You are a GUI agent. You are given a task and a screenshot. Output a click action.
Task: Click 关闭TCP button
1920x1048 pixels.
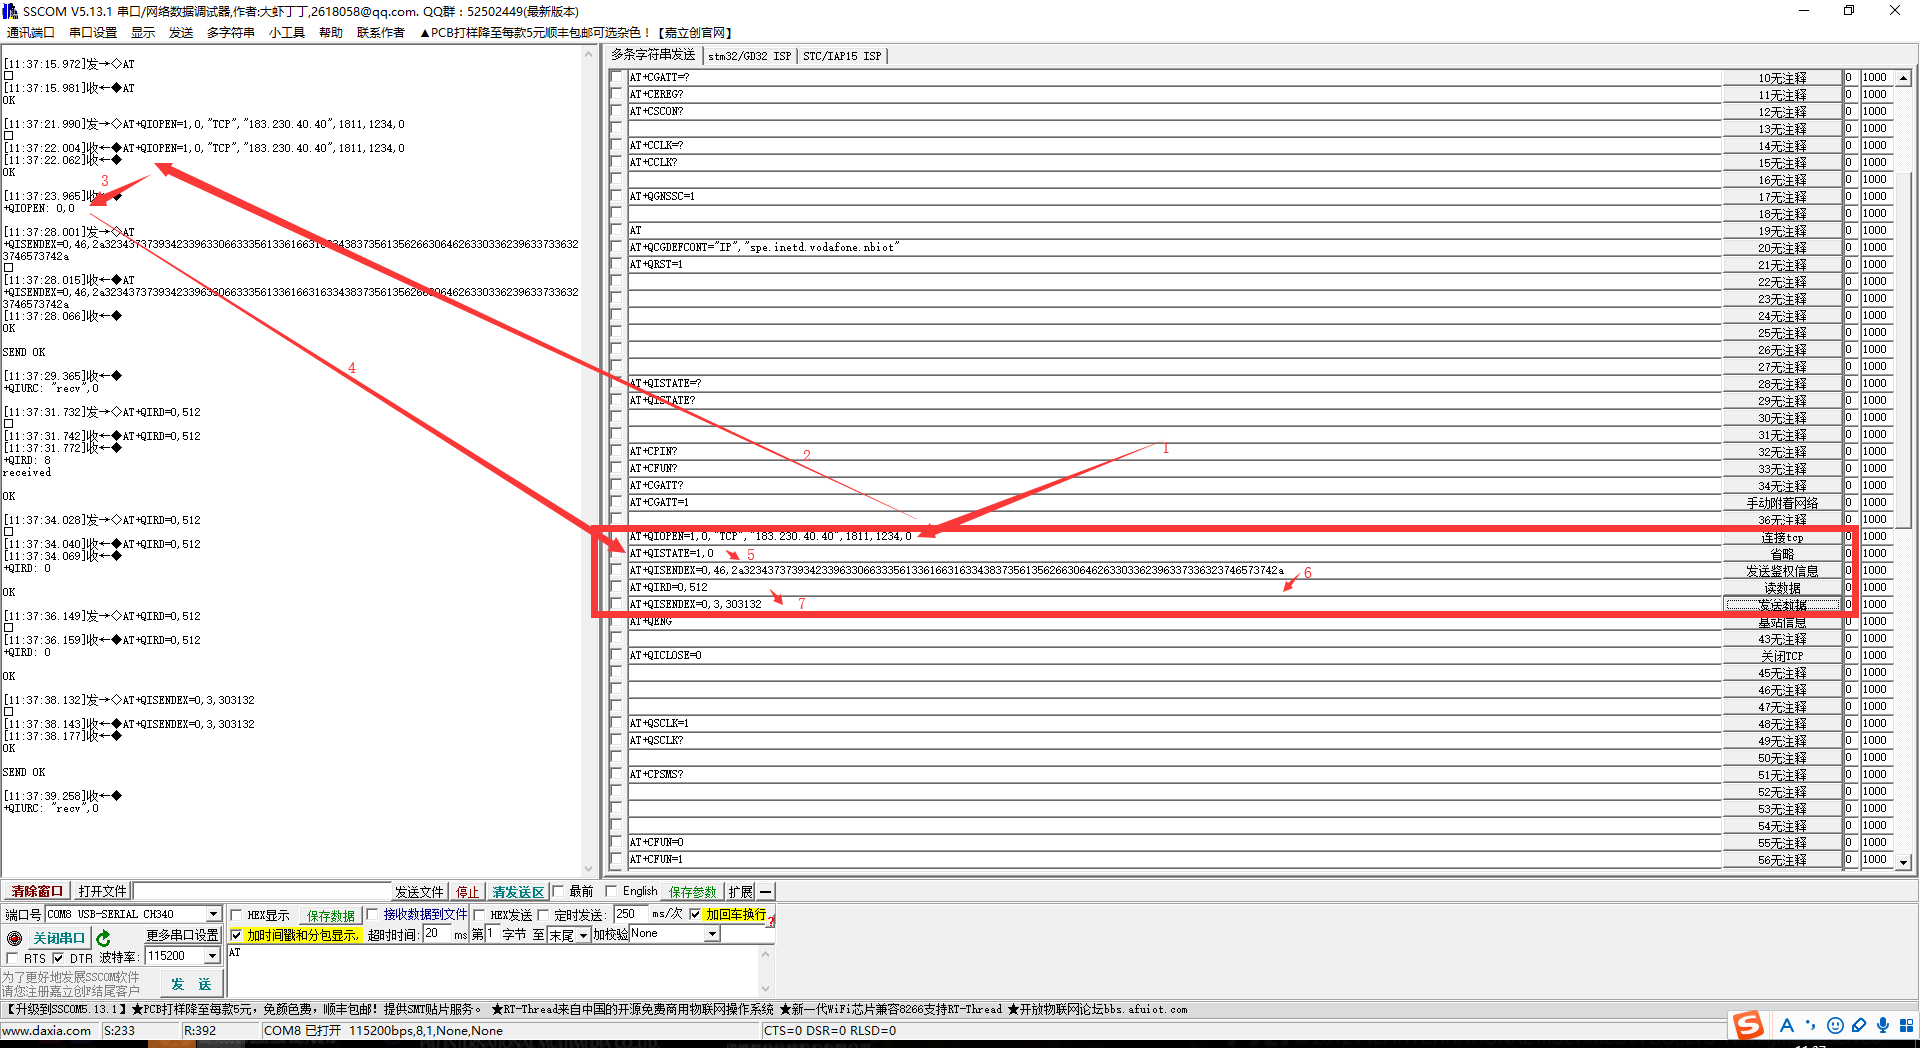pyautogui.click(x=1782, y=657)
